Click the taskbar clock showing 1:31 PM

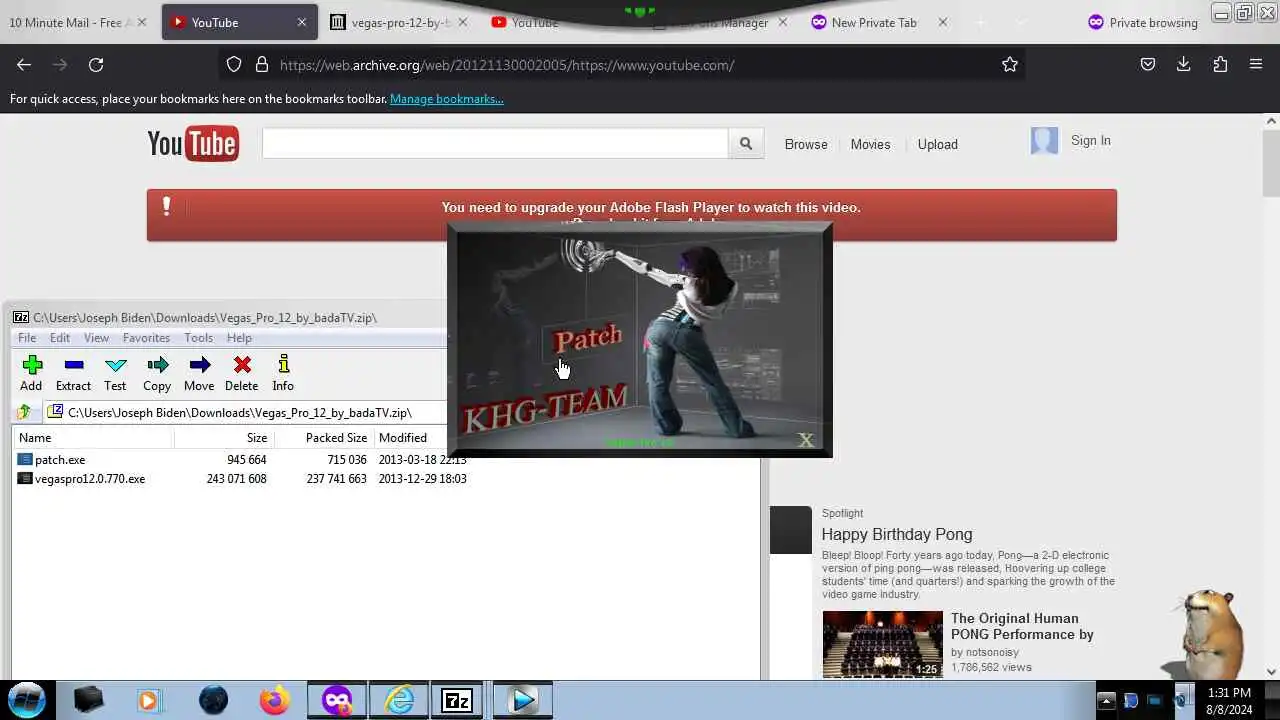(1229, 700)
